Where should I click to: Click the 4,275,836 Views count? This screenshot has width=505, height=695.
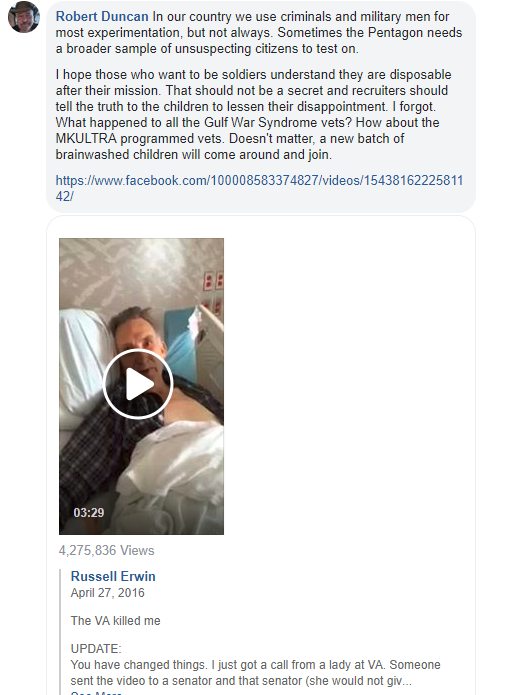[106, 551]
